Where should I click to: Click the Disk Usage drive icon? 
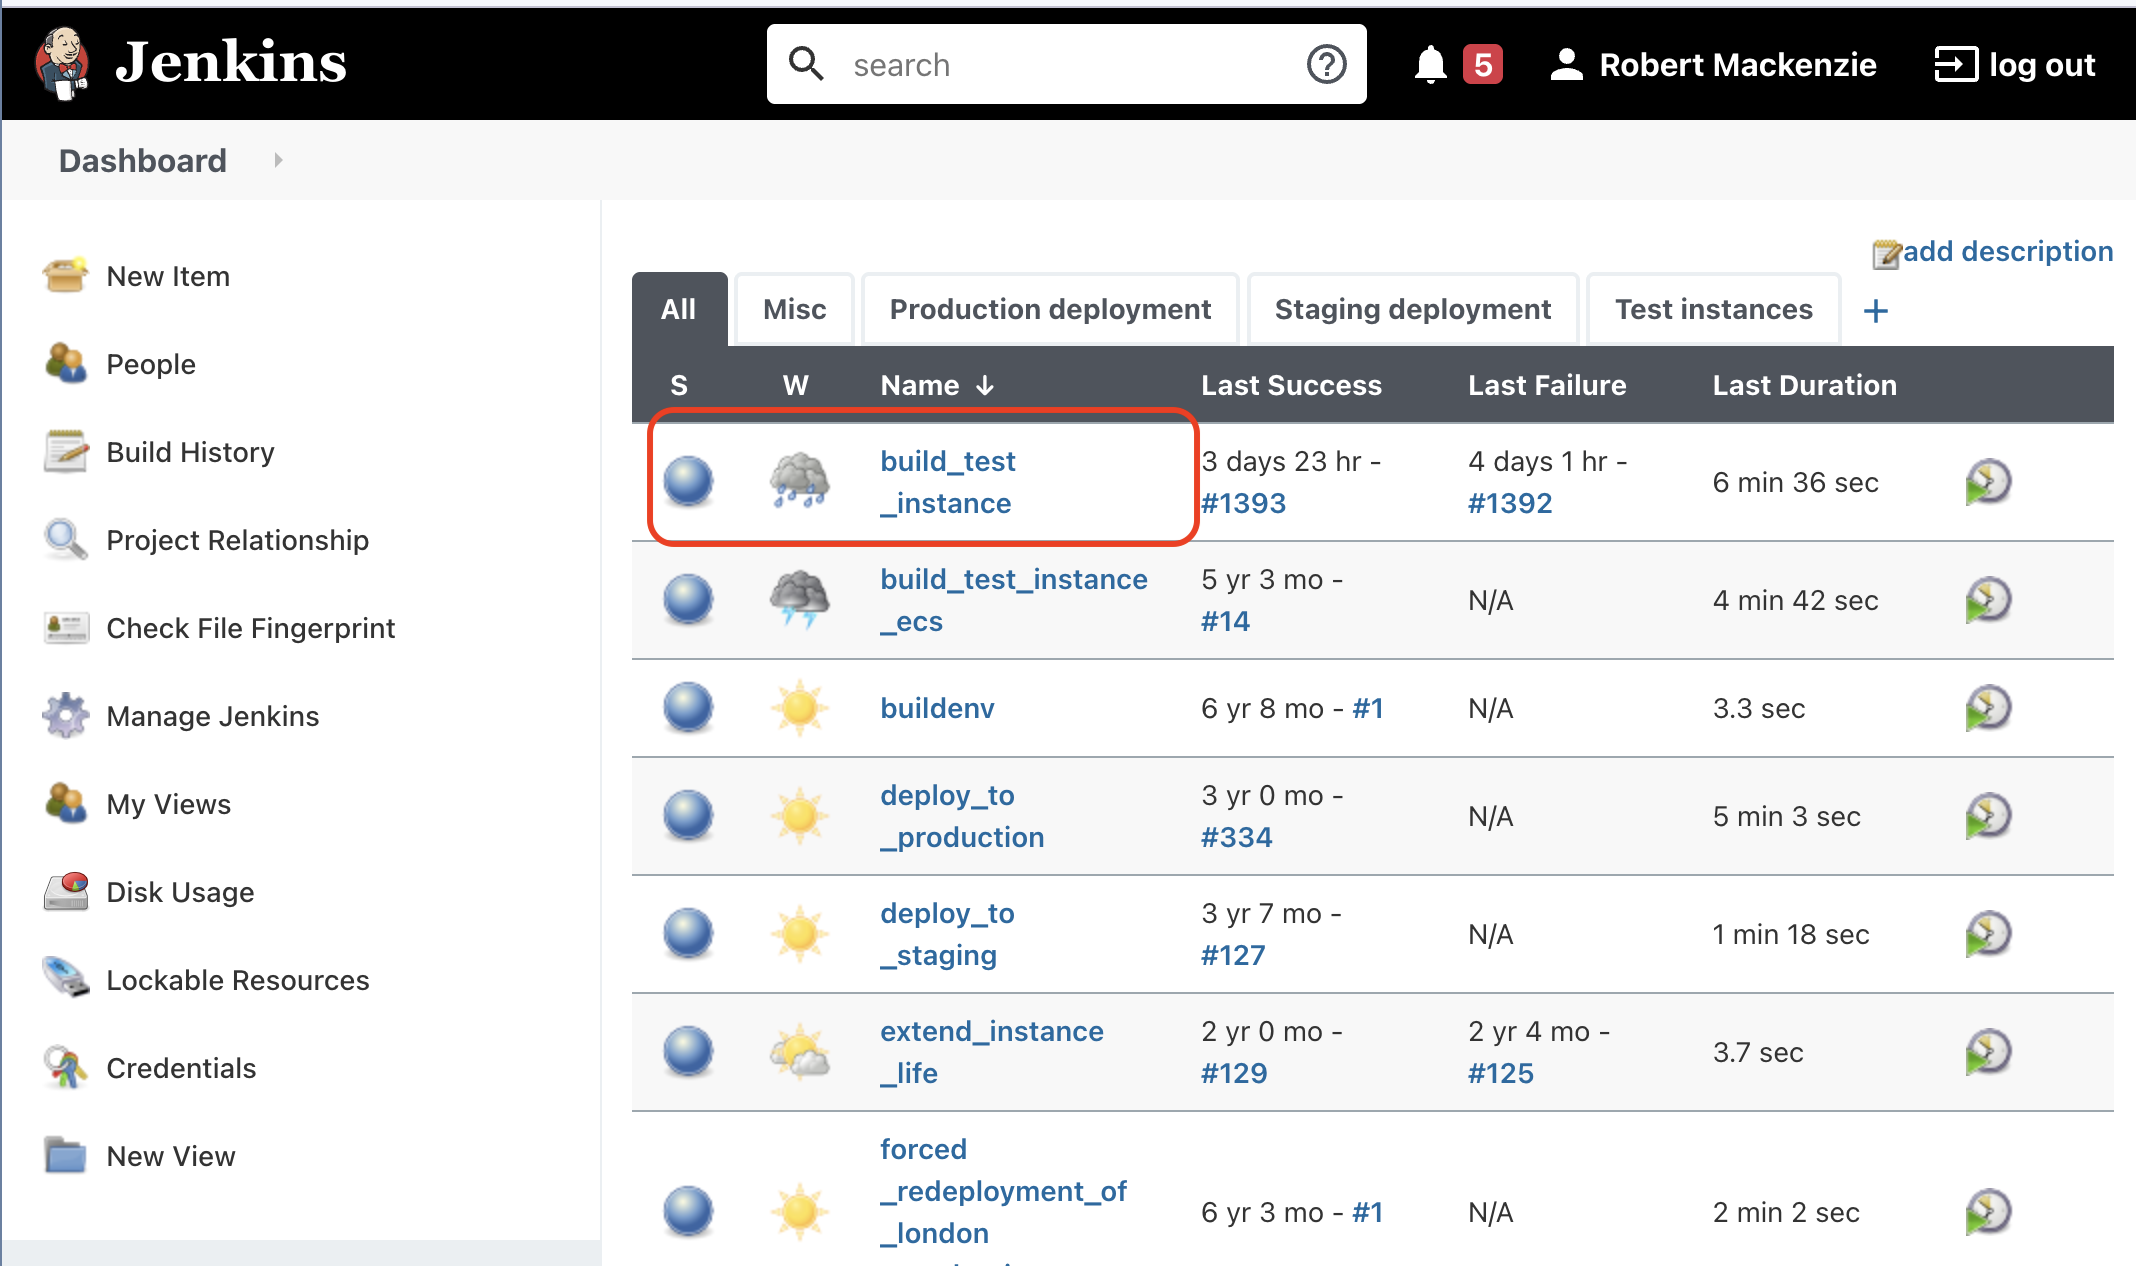pyautogui.click(x=66, y=892)
